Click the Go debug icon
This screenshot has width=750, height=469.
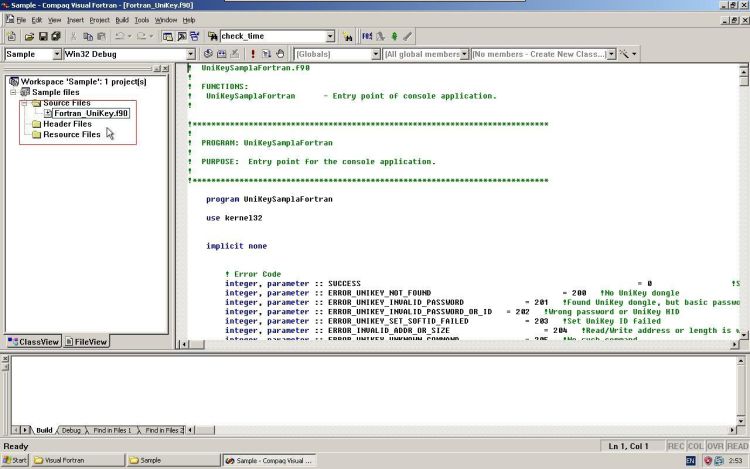266,54
